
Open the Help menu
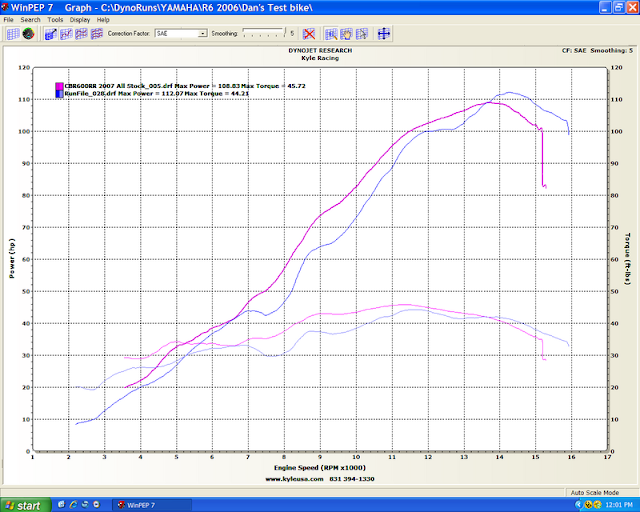tap(103, 20)
